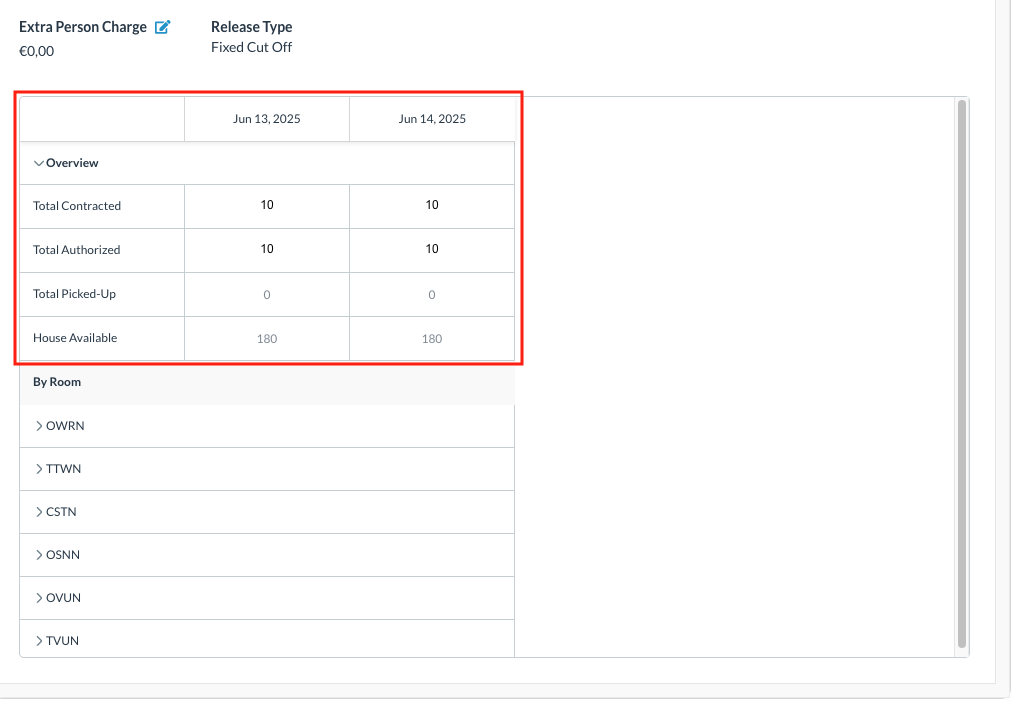Click the Jun 14, 2025 column header
This screenshot has width=1017, height=705.
432,119
